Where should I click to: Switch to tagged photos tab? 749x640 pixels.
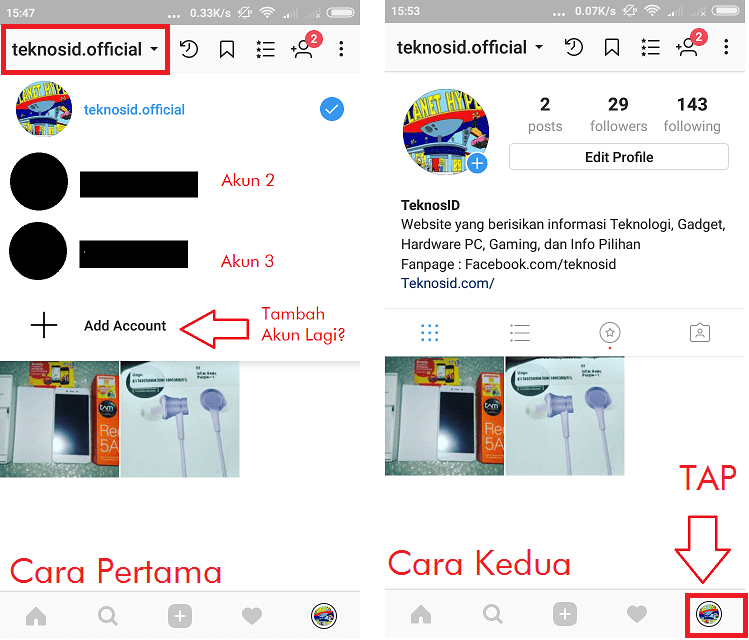[x=700, y=332]
